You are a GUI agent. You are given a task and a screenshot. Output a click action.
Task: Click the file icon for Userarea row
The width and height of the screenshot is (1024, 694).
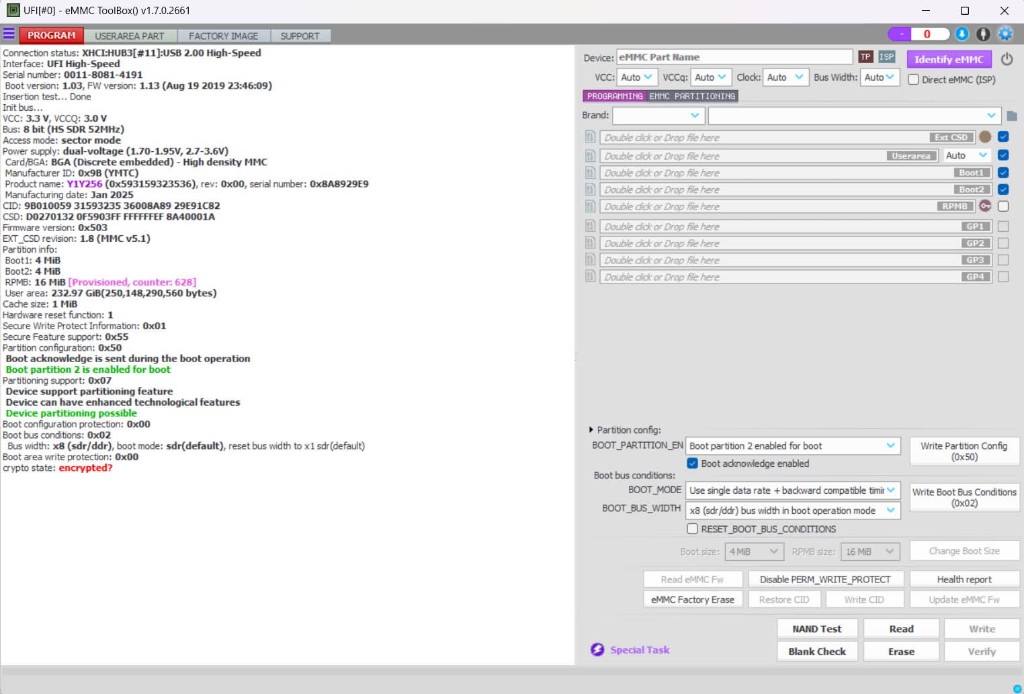pyautogui.click(x=590, y=155)
